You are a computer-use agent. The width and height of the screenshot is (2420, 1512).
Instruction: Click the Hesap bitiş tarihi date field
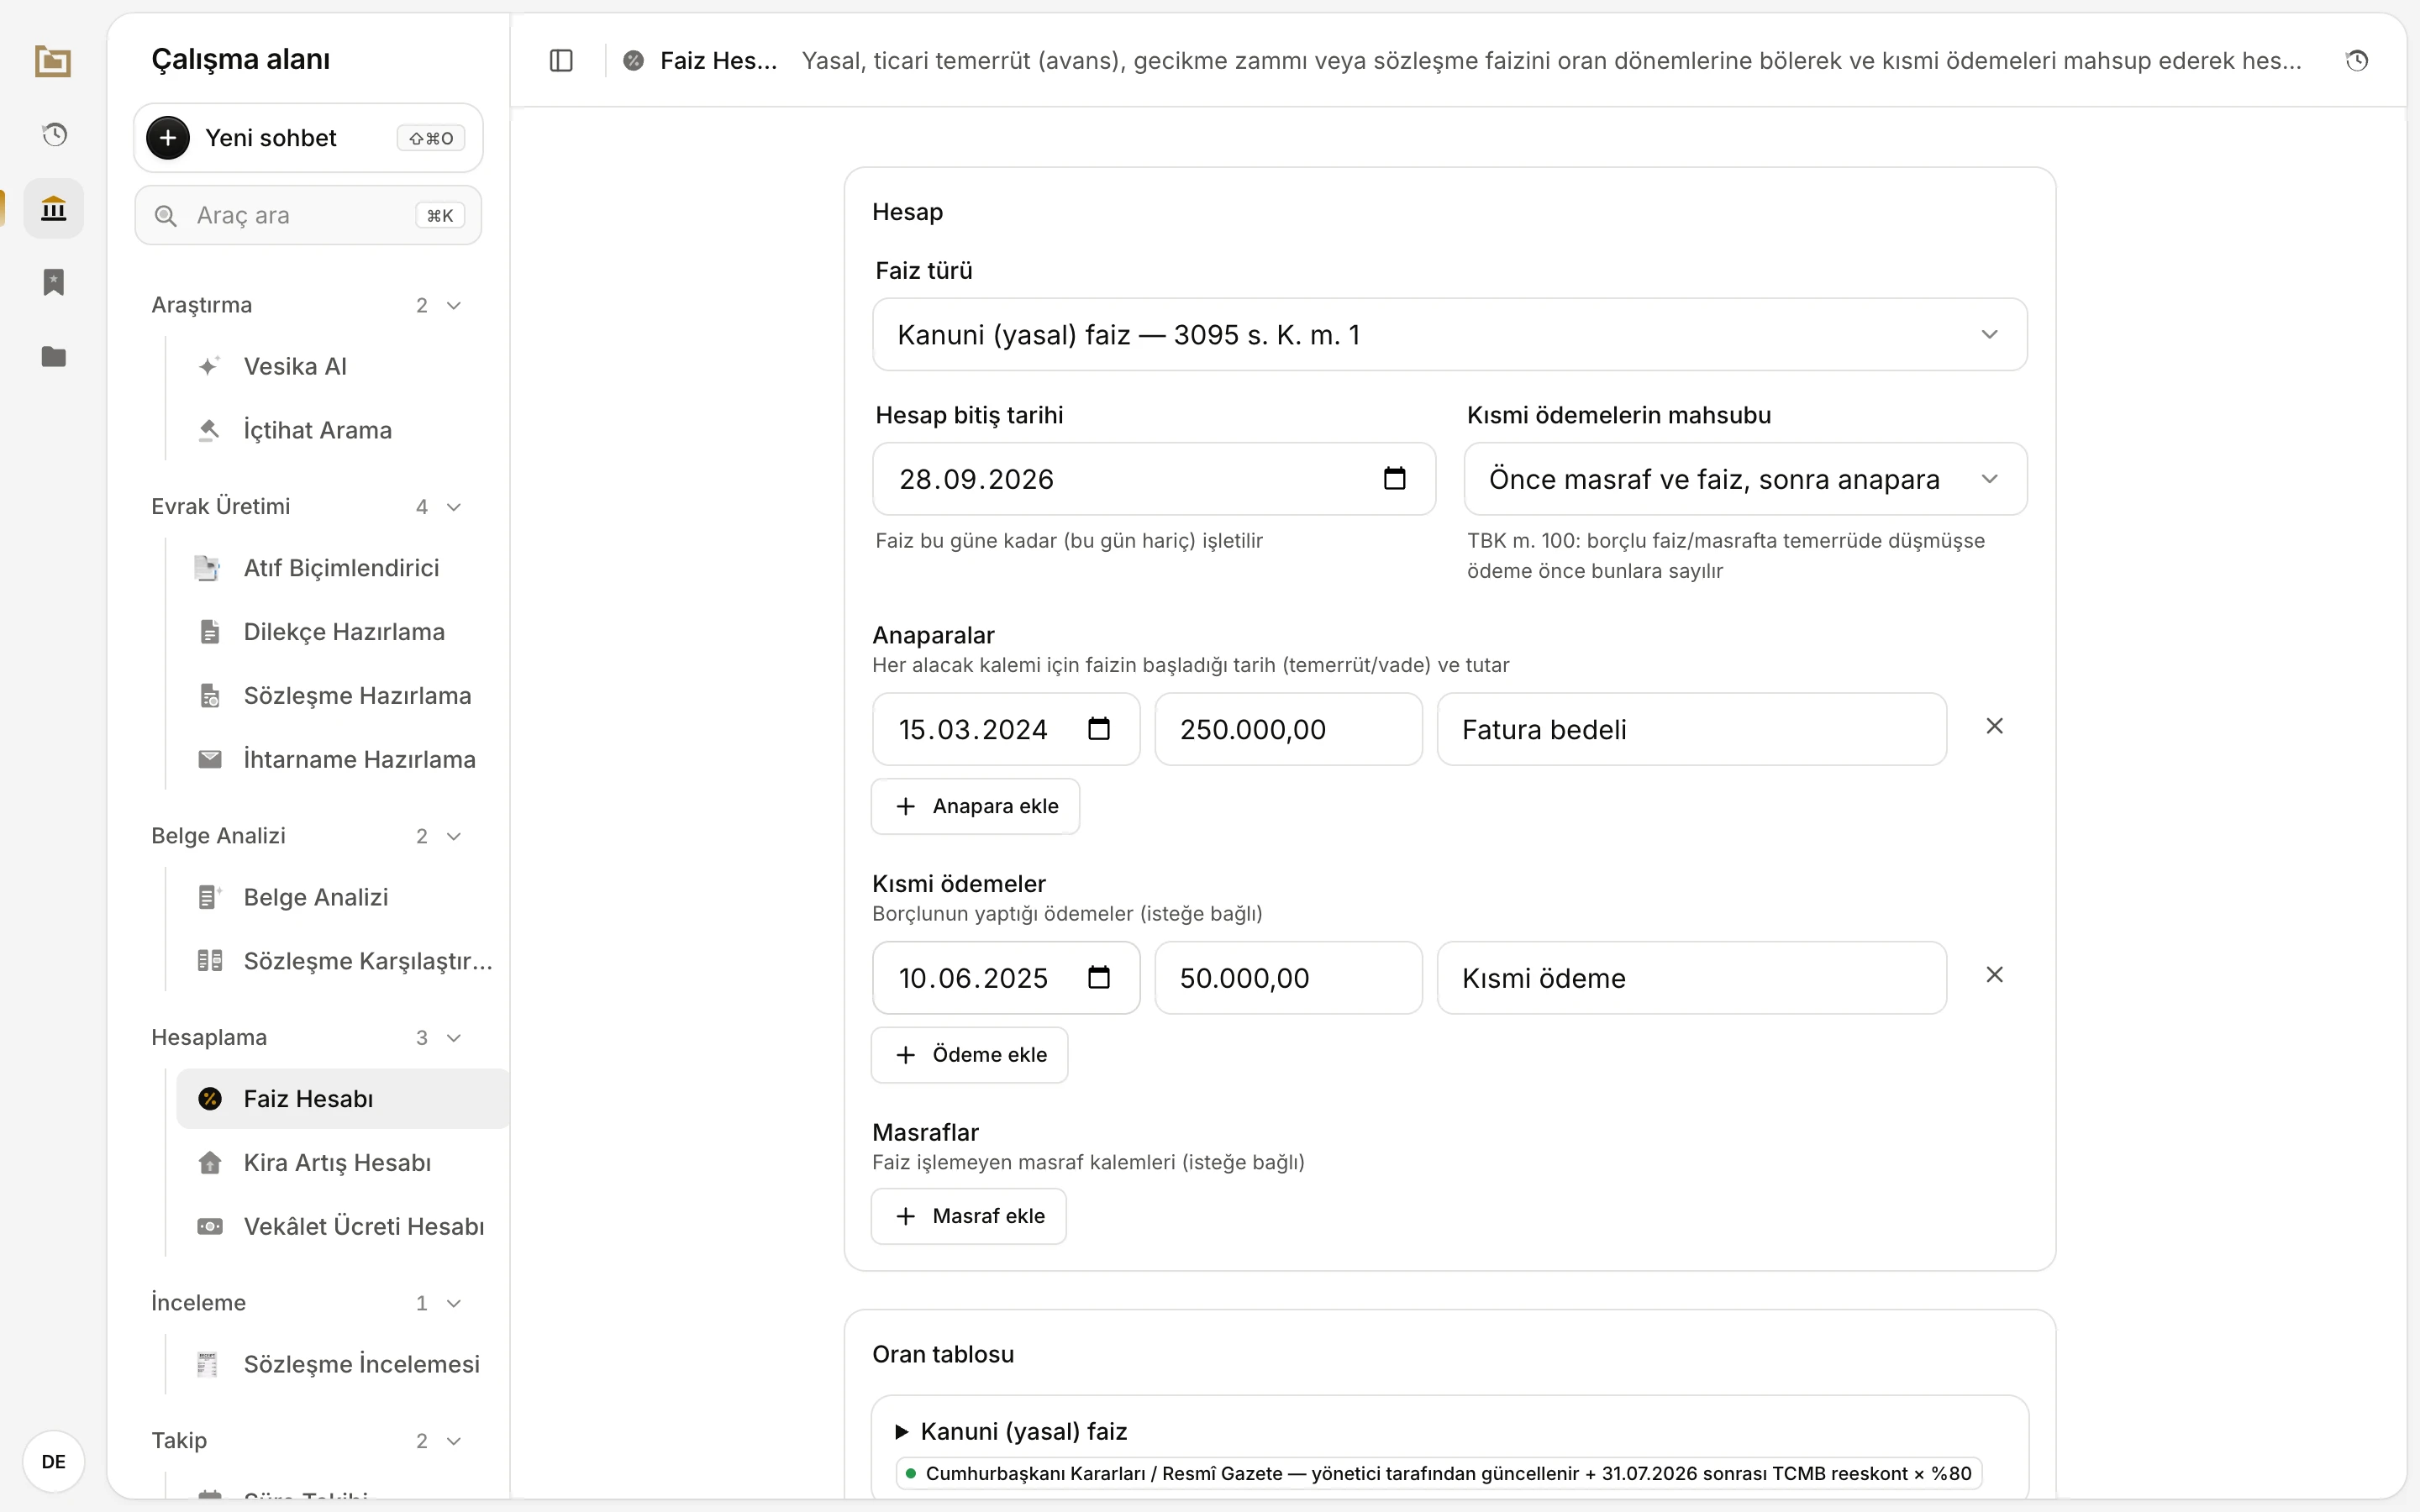click(x=1154, y=479)
